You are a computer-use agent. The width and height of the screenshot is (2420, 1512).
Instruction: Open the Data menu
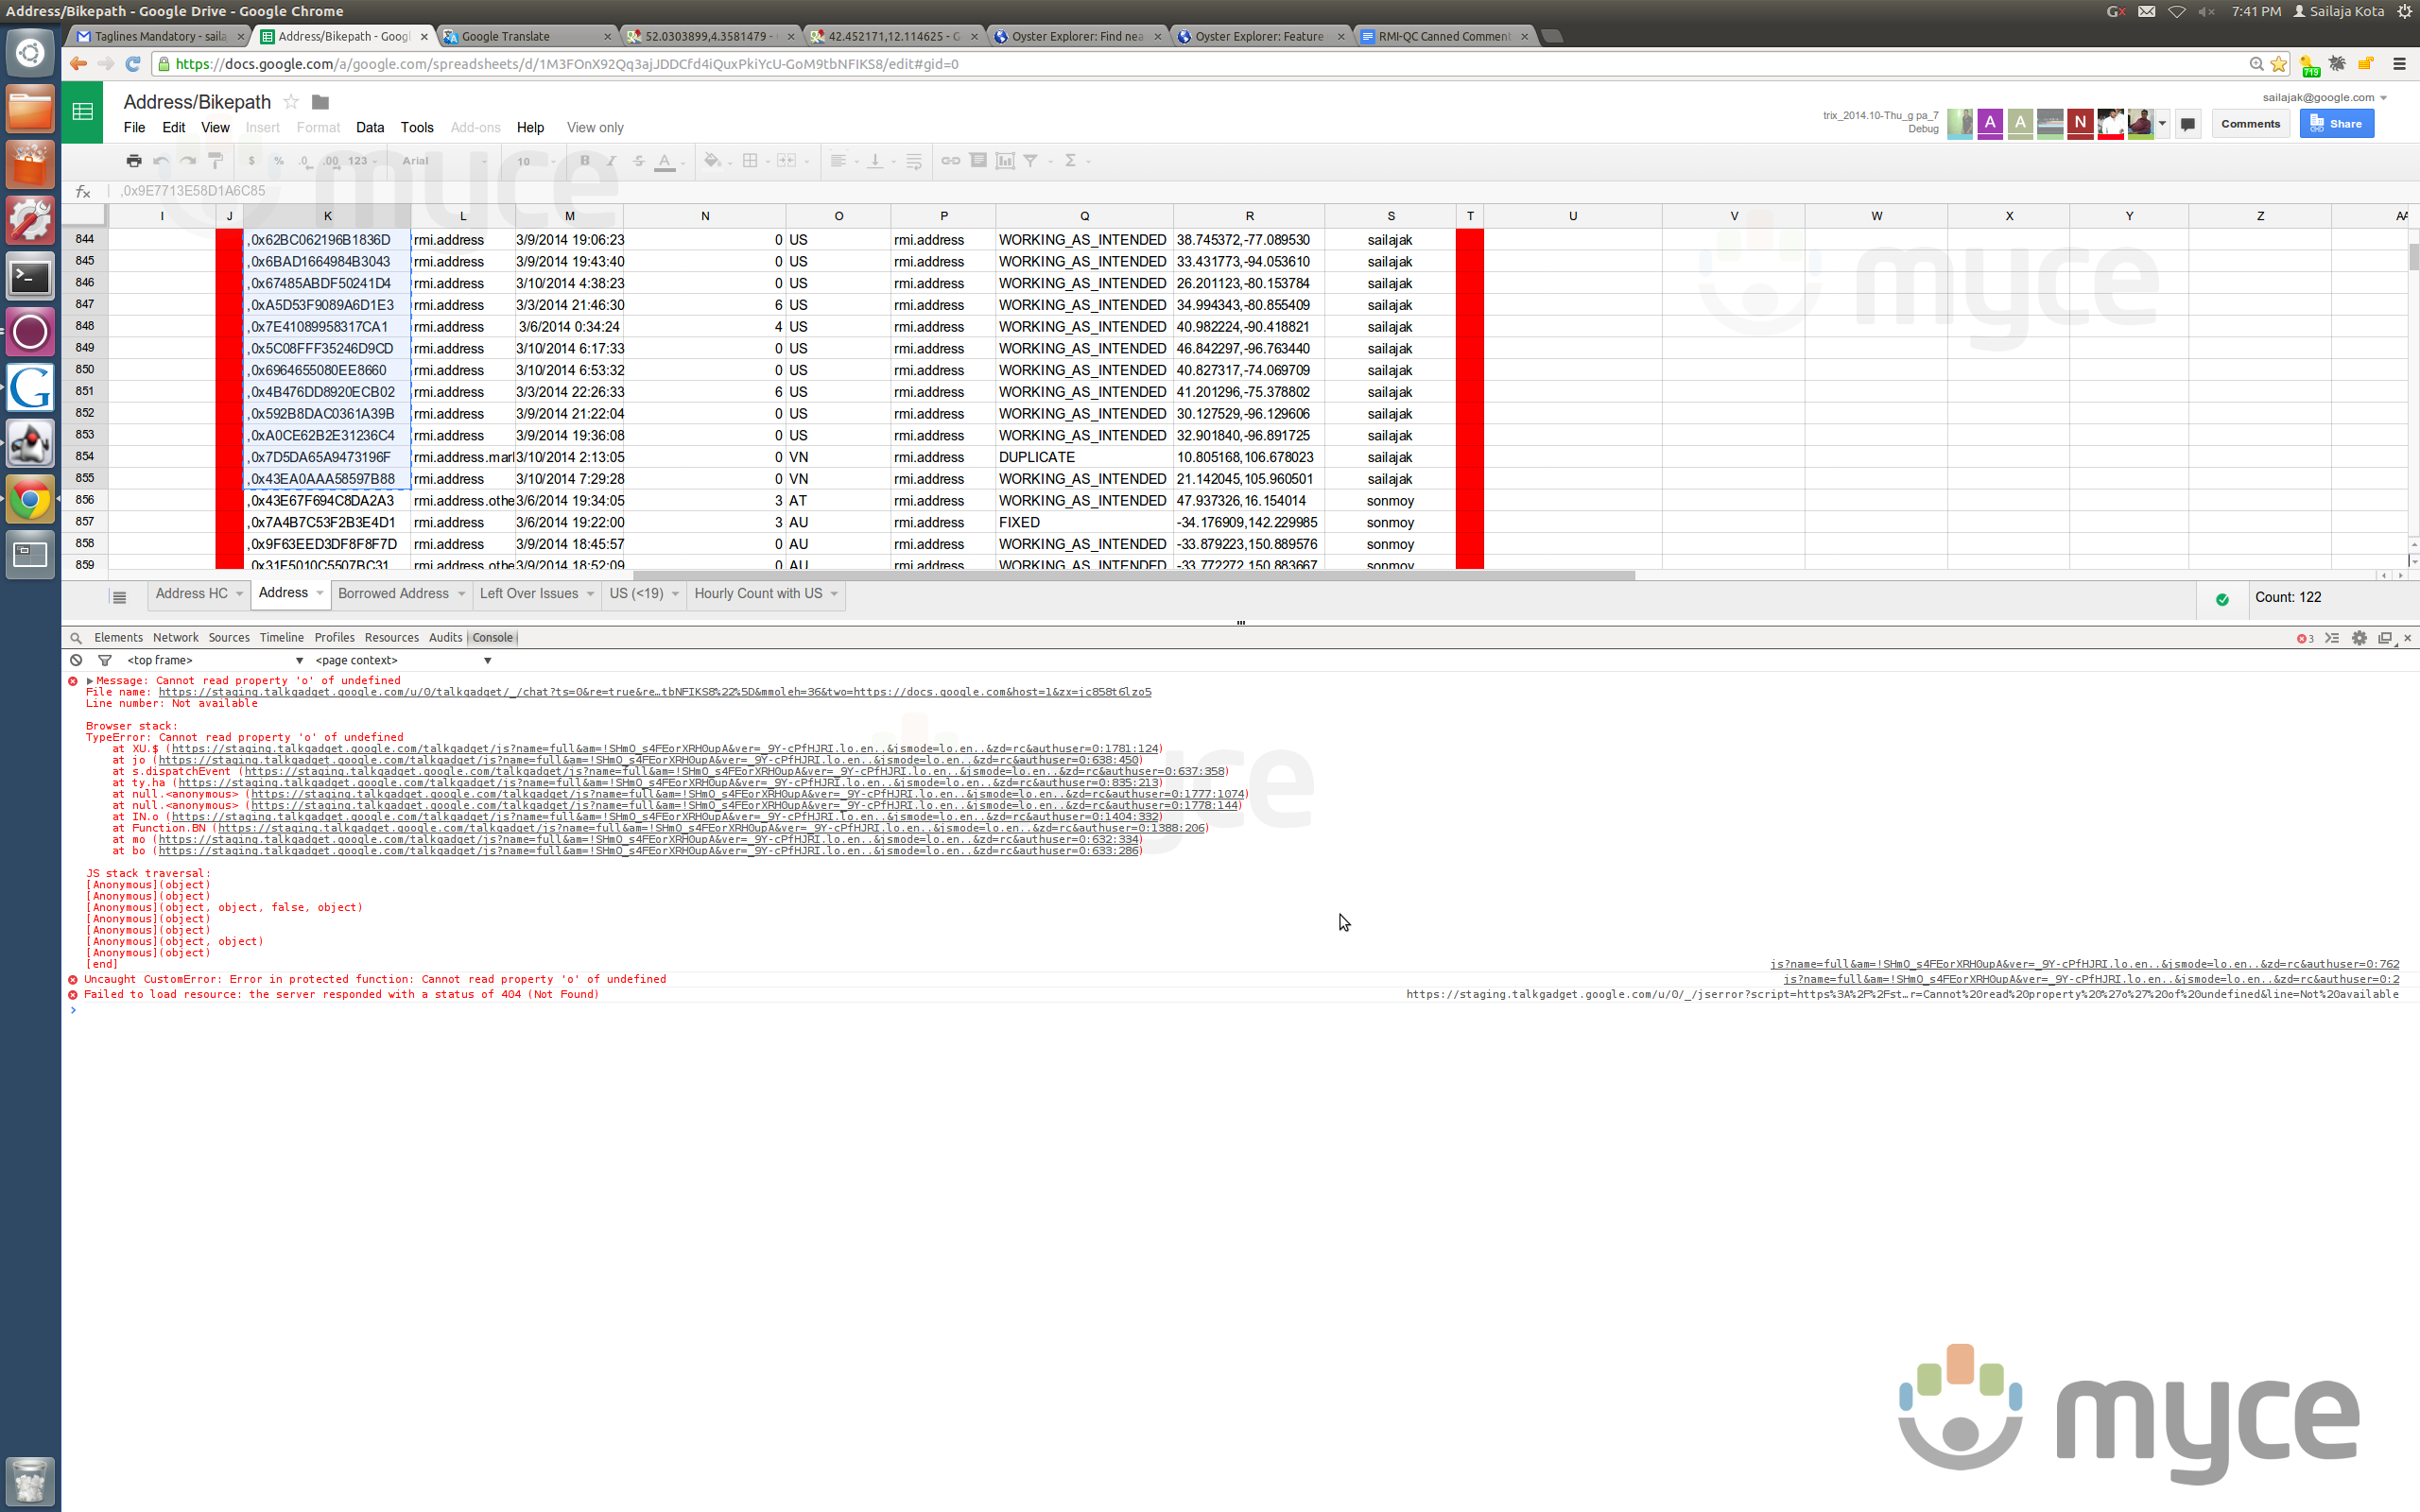[x=370, y=128]
